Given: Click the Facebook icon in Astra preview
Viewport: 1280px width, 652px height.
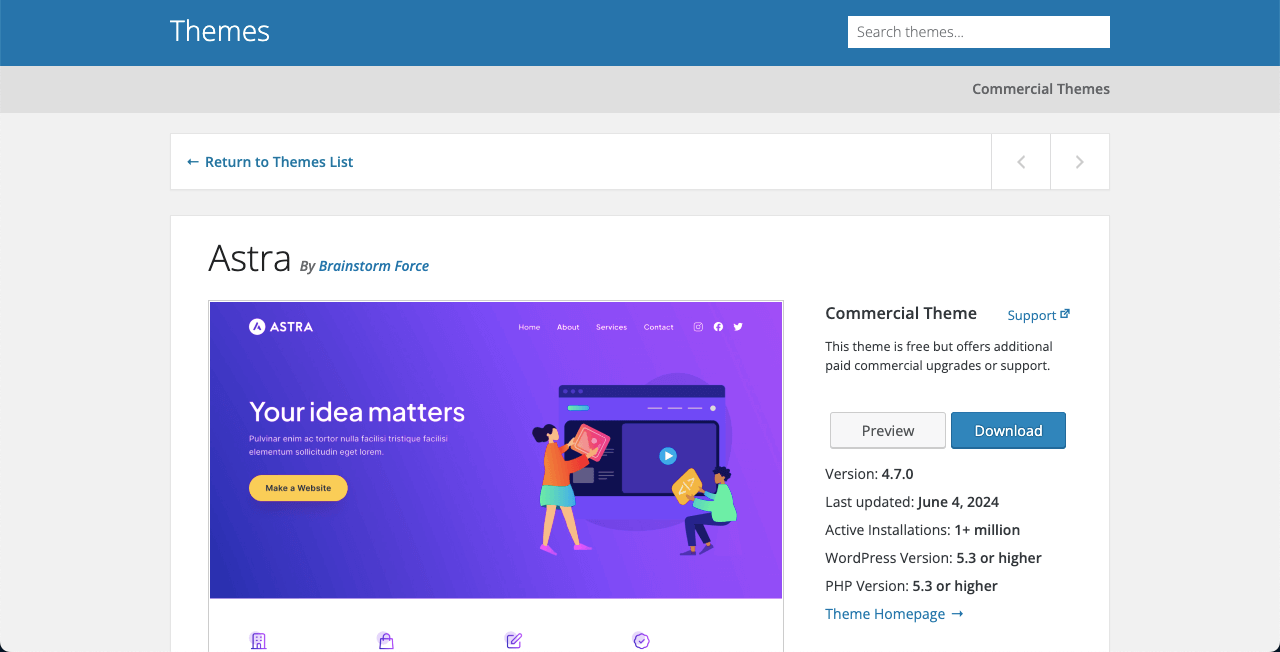Looking at the screenshot, I should point(718,327).
